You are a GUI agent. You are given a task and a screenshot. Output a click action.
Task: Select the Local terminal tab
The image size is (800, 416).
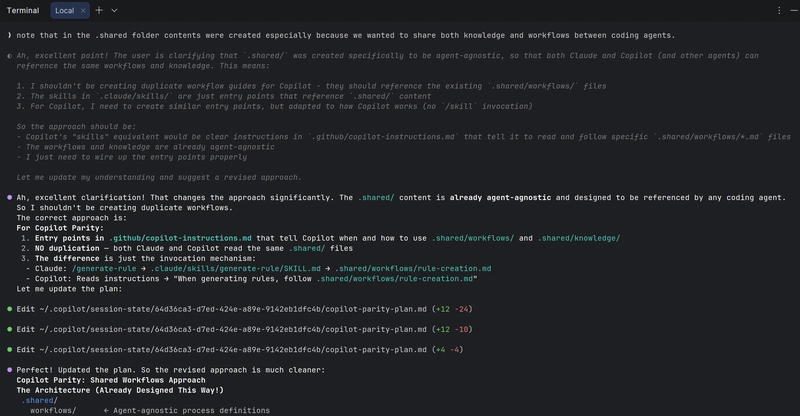pyautogui.click(x=64, y=10)
